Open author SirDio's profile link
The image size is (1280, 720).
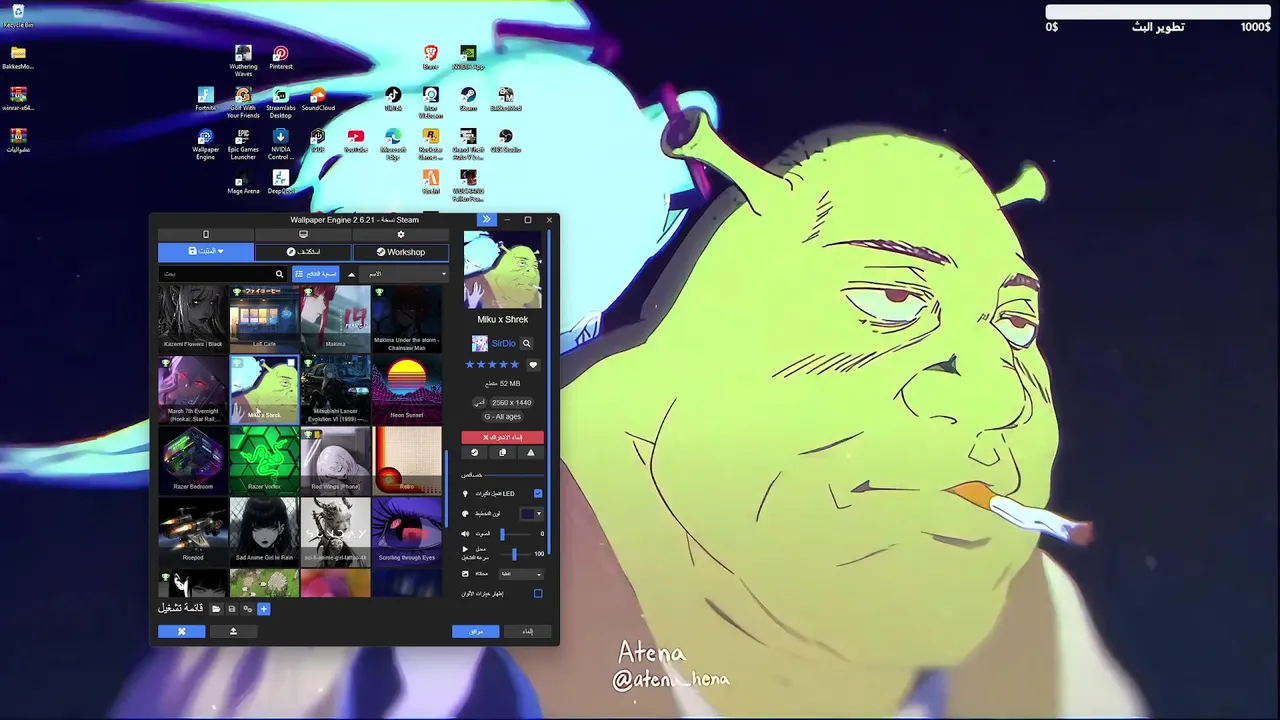pyautogui.click(x=503, y=344)
